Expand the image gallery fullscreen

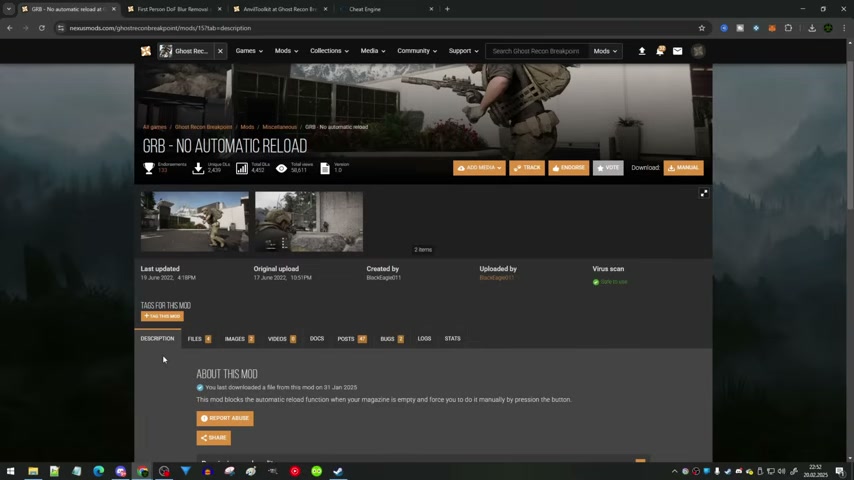click(x=704, y=193)
